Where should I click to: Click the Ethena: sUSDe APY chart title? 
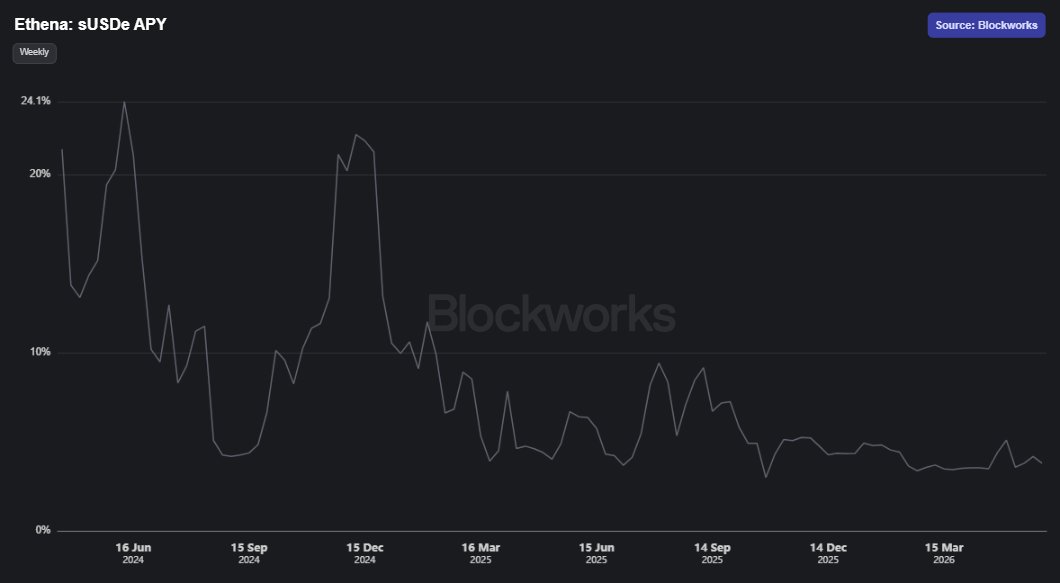tap(91, 24)
